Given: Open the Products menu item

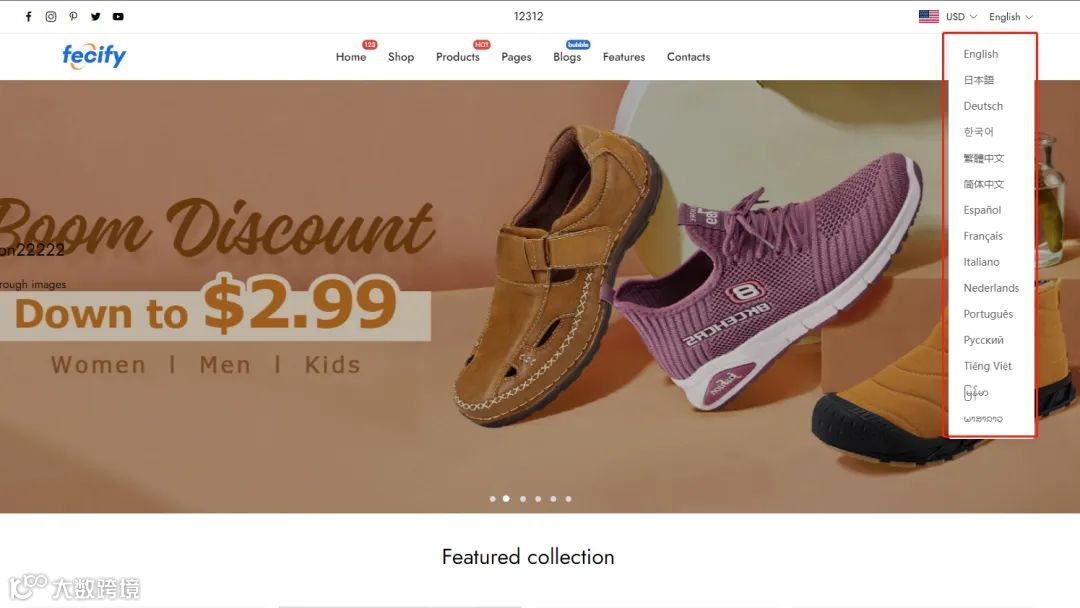Looking at the screenshot, I should tap(457, 56).
